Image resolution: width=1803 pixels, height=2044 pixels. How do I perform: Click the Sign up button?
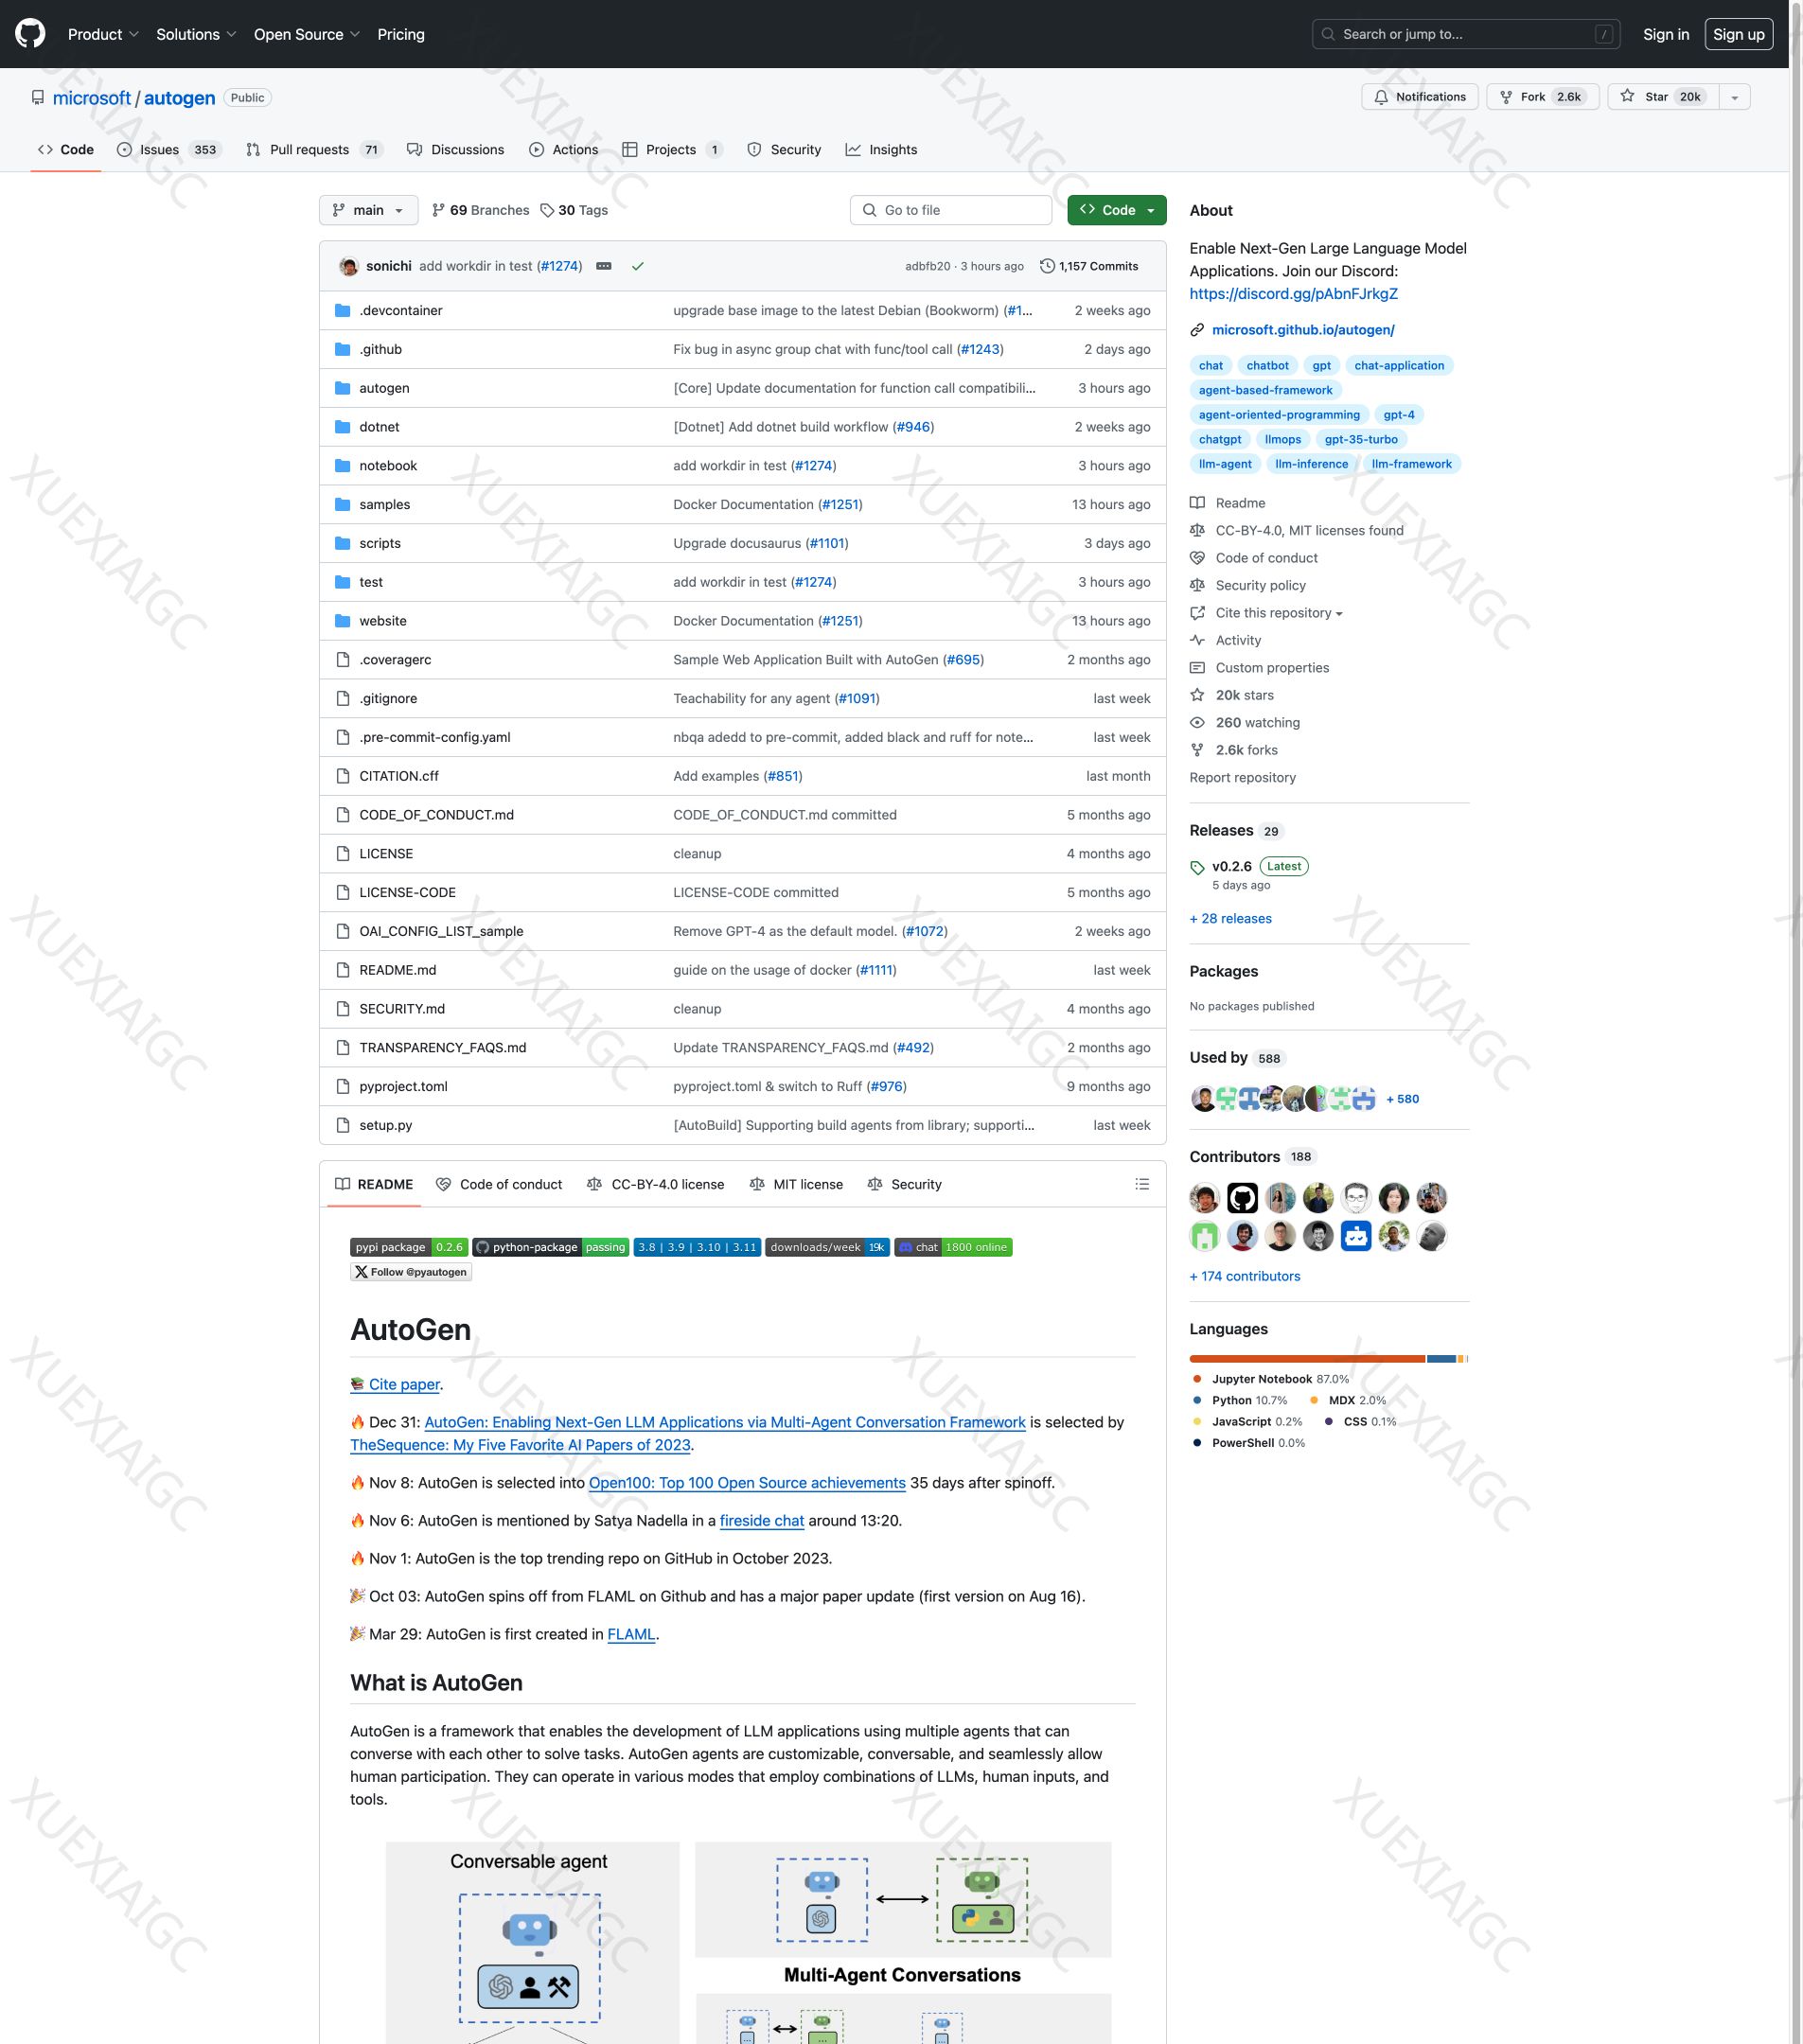click(1738, 33)
